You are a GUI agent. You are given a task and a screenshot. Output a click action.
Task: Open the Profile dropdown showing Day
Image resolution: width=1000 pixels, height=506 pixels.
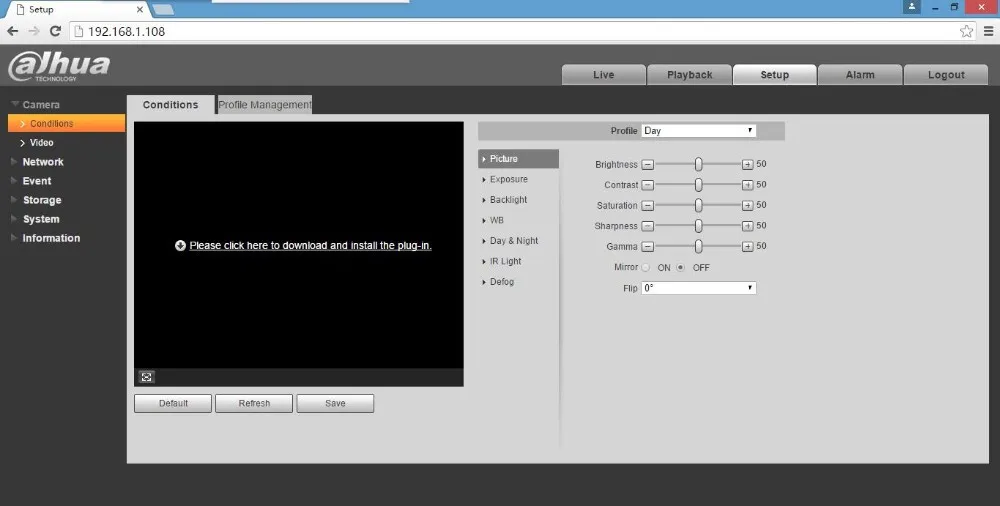click(x=698, y=131)
